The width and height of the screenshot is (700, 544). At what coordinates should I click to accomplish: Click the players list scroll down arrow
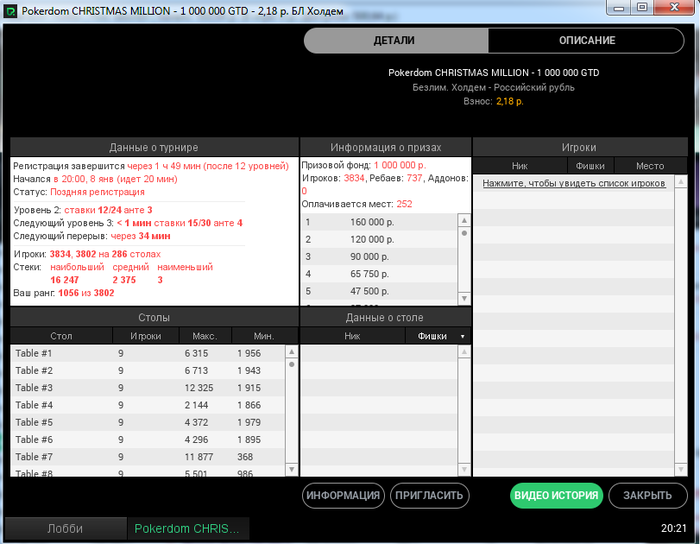point(681,469)
